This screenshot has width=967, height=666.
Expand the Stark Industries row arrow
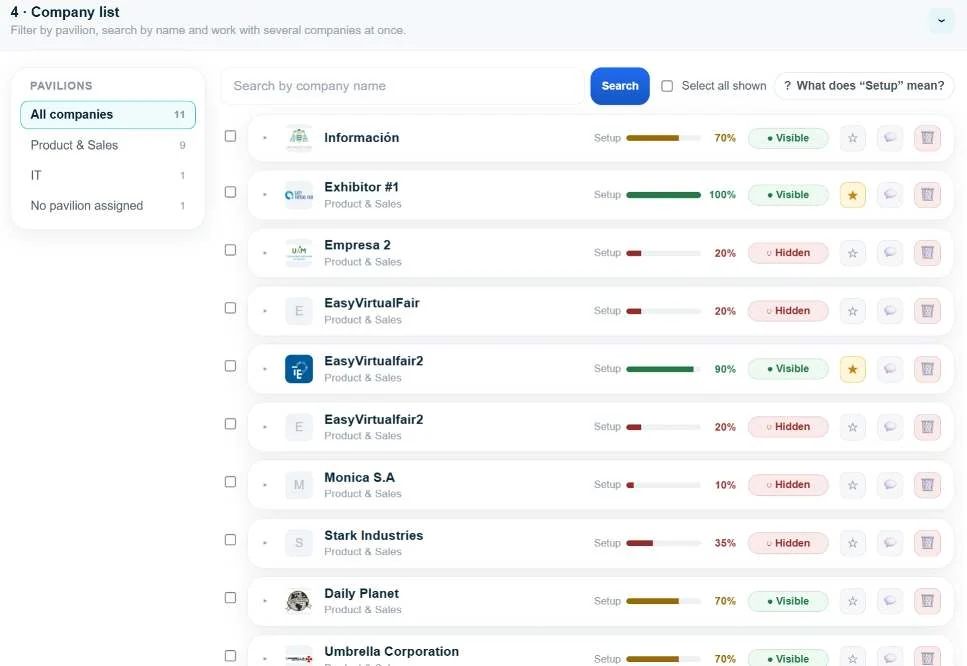[265, 543]
